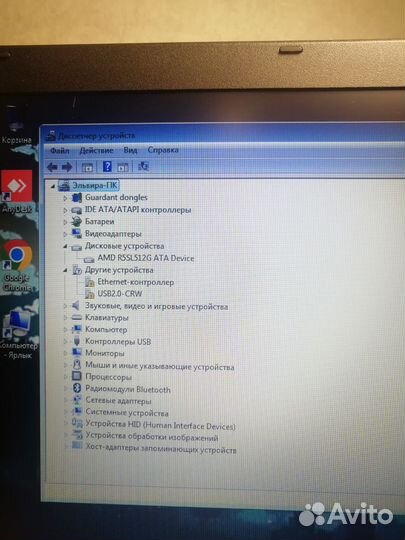
Task: Expand the Клавиатуры category
Action: tap(65, 318)
